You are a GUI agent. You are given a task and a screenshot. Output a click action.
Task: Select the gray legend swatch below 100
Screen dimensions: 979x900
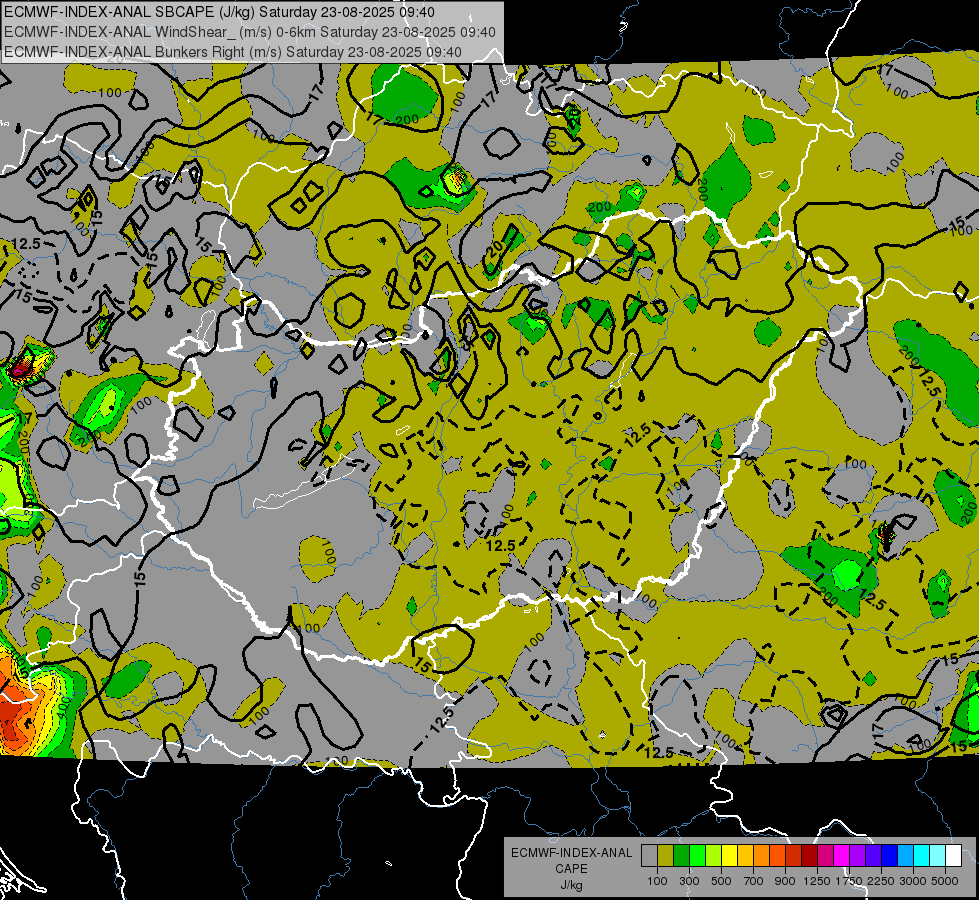tap(649, 856)
